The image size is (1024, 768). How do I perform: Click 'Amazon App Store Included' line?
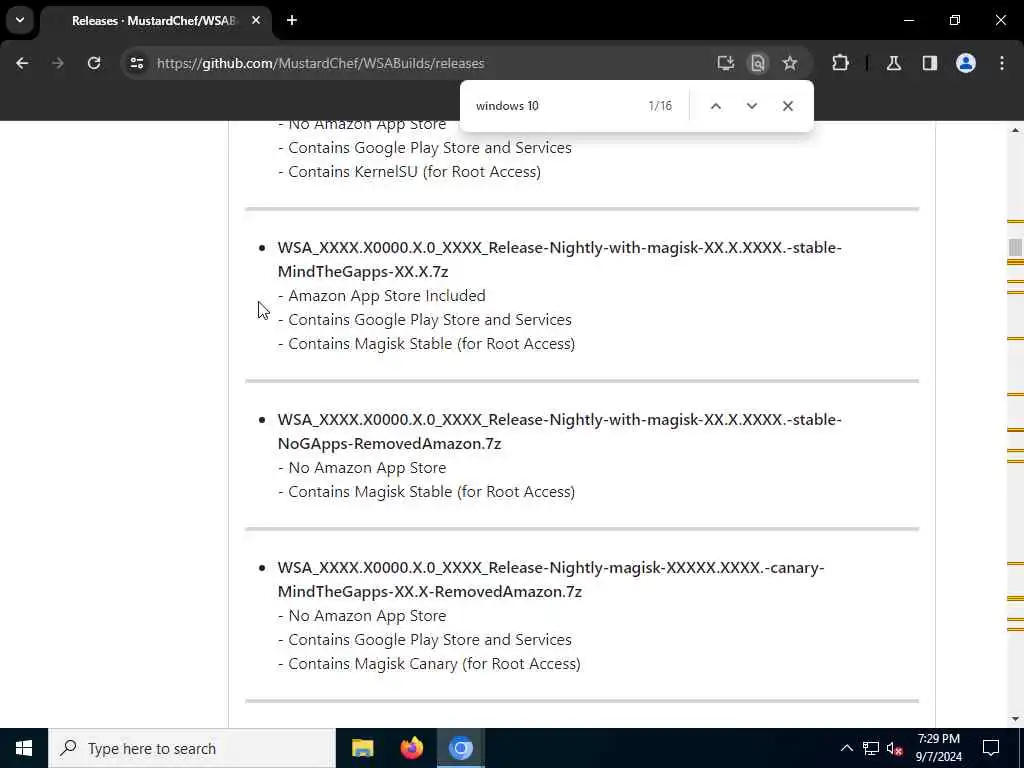[x=382, y=296]
